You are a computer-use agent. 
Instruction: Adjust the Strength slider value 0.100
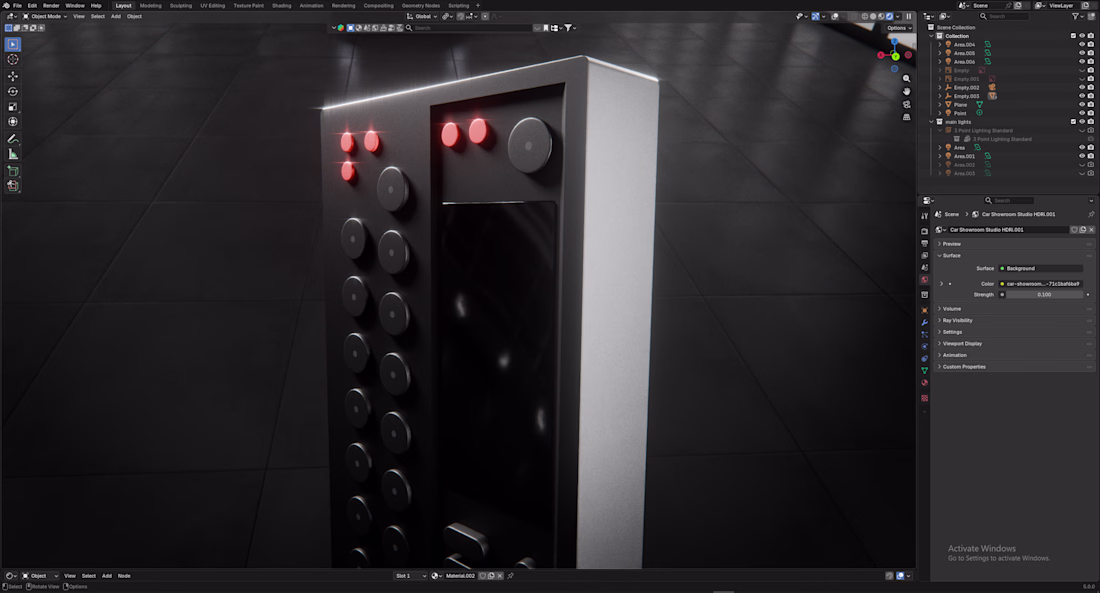click(x=1045, y=295)
